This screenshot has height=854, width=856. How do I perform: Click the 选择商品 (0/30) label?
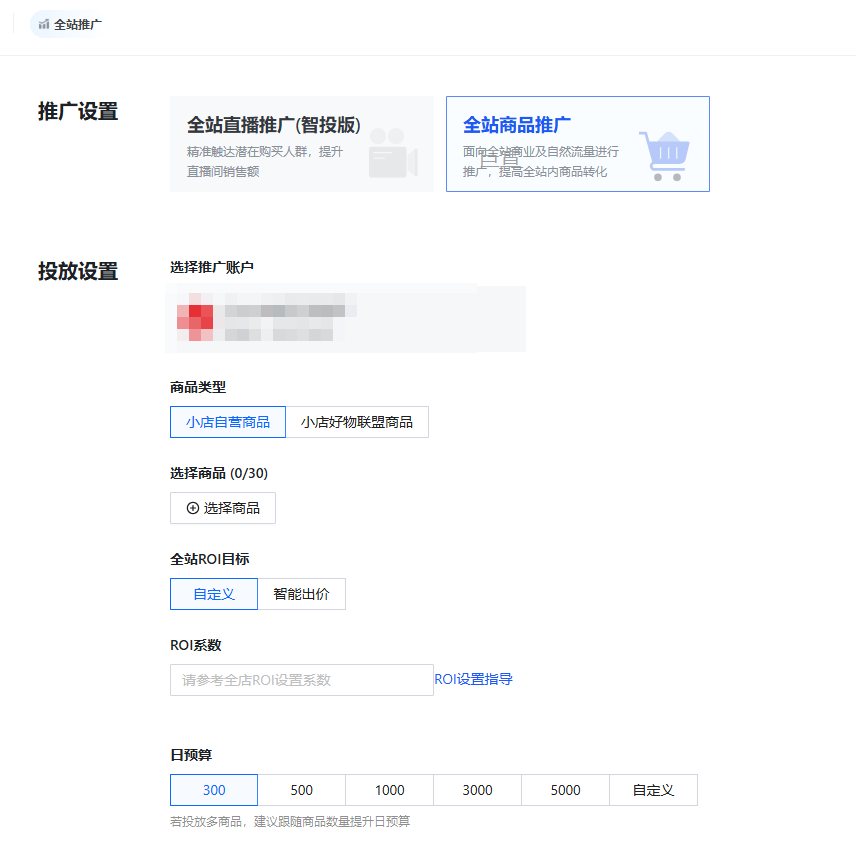pyautogui.click(x=219, y=473)
